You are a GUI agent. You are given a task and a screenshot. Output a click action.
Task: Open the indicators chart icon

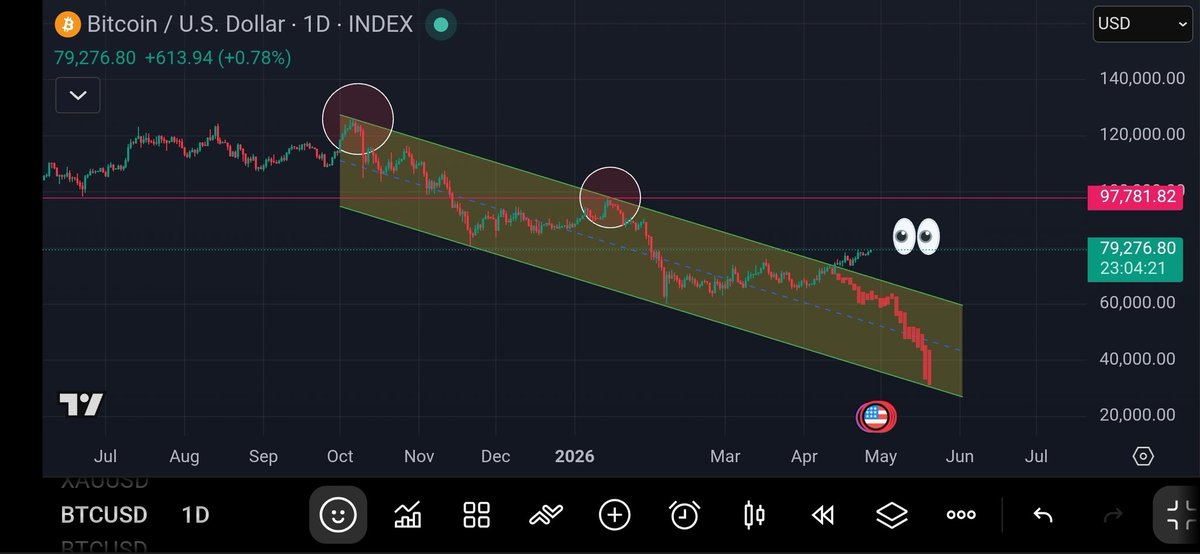tap(407, 515)
